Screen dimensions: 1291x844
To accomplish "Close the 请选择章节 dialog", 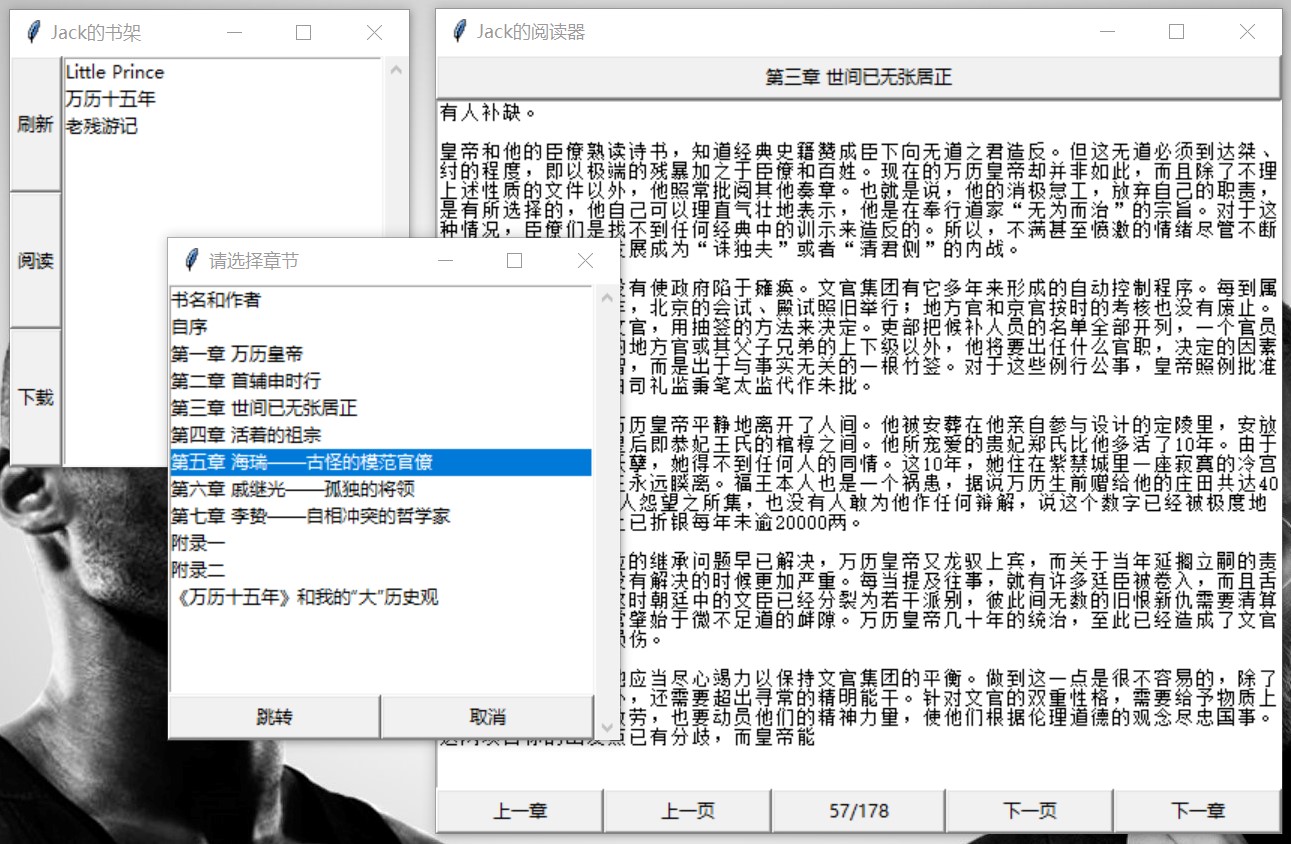I will point(585,260).
